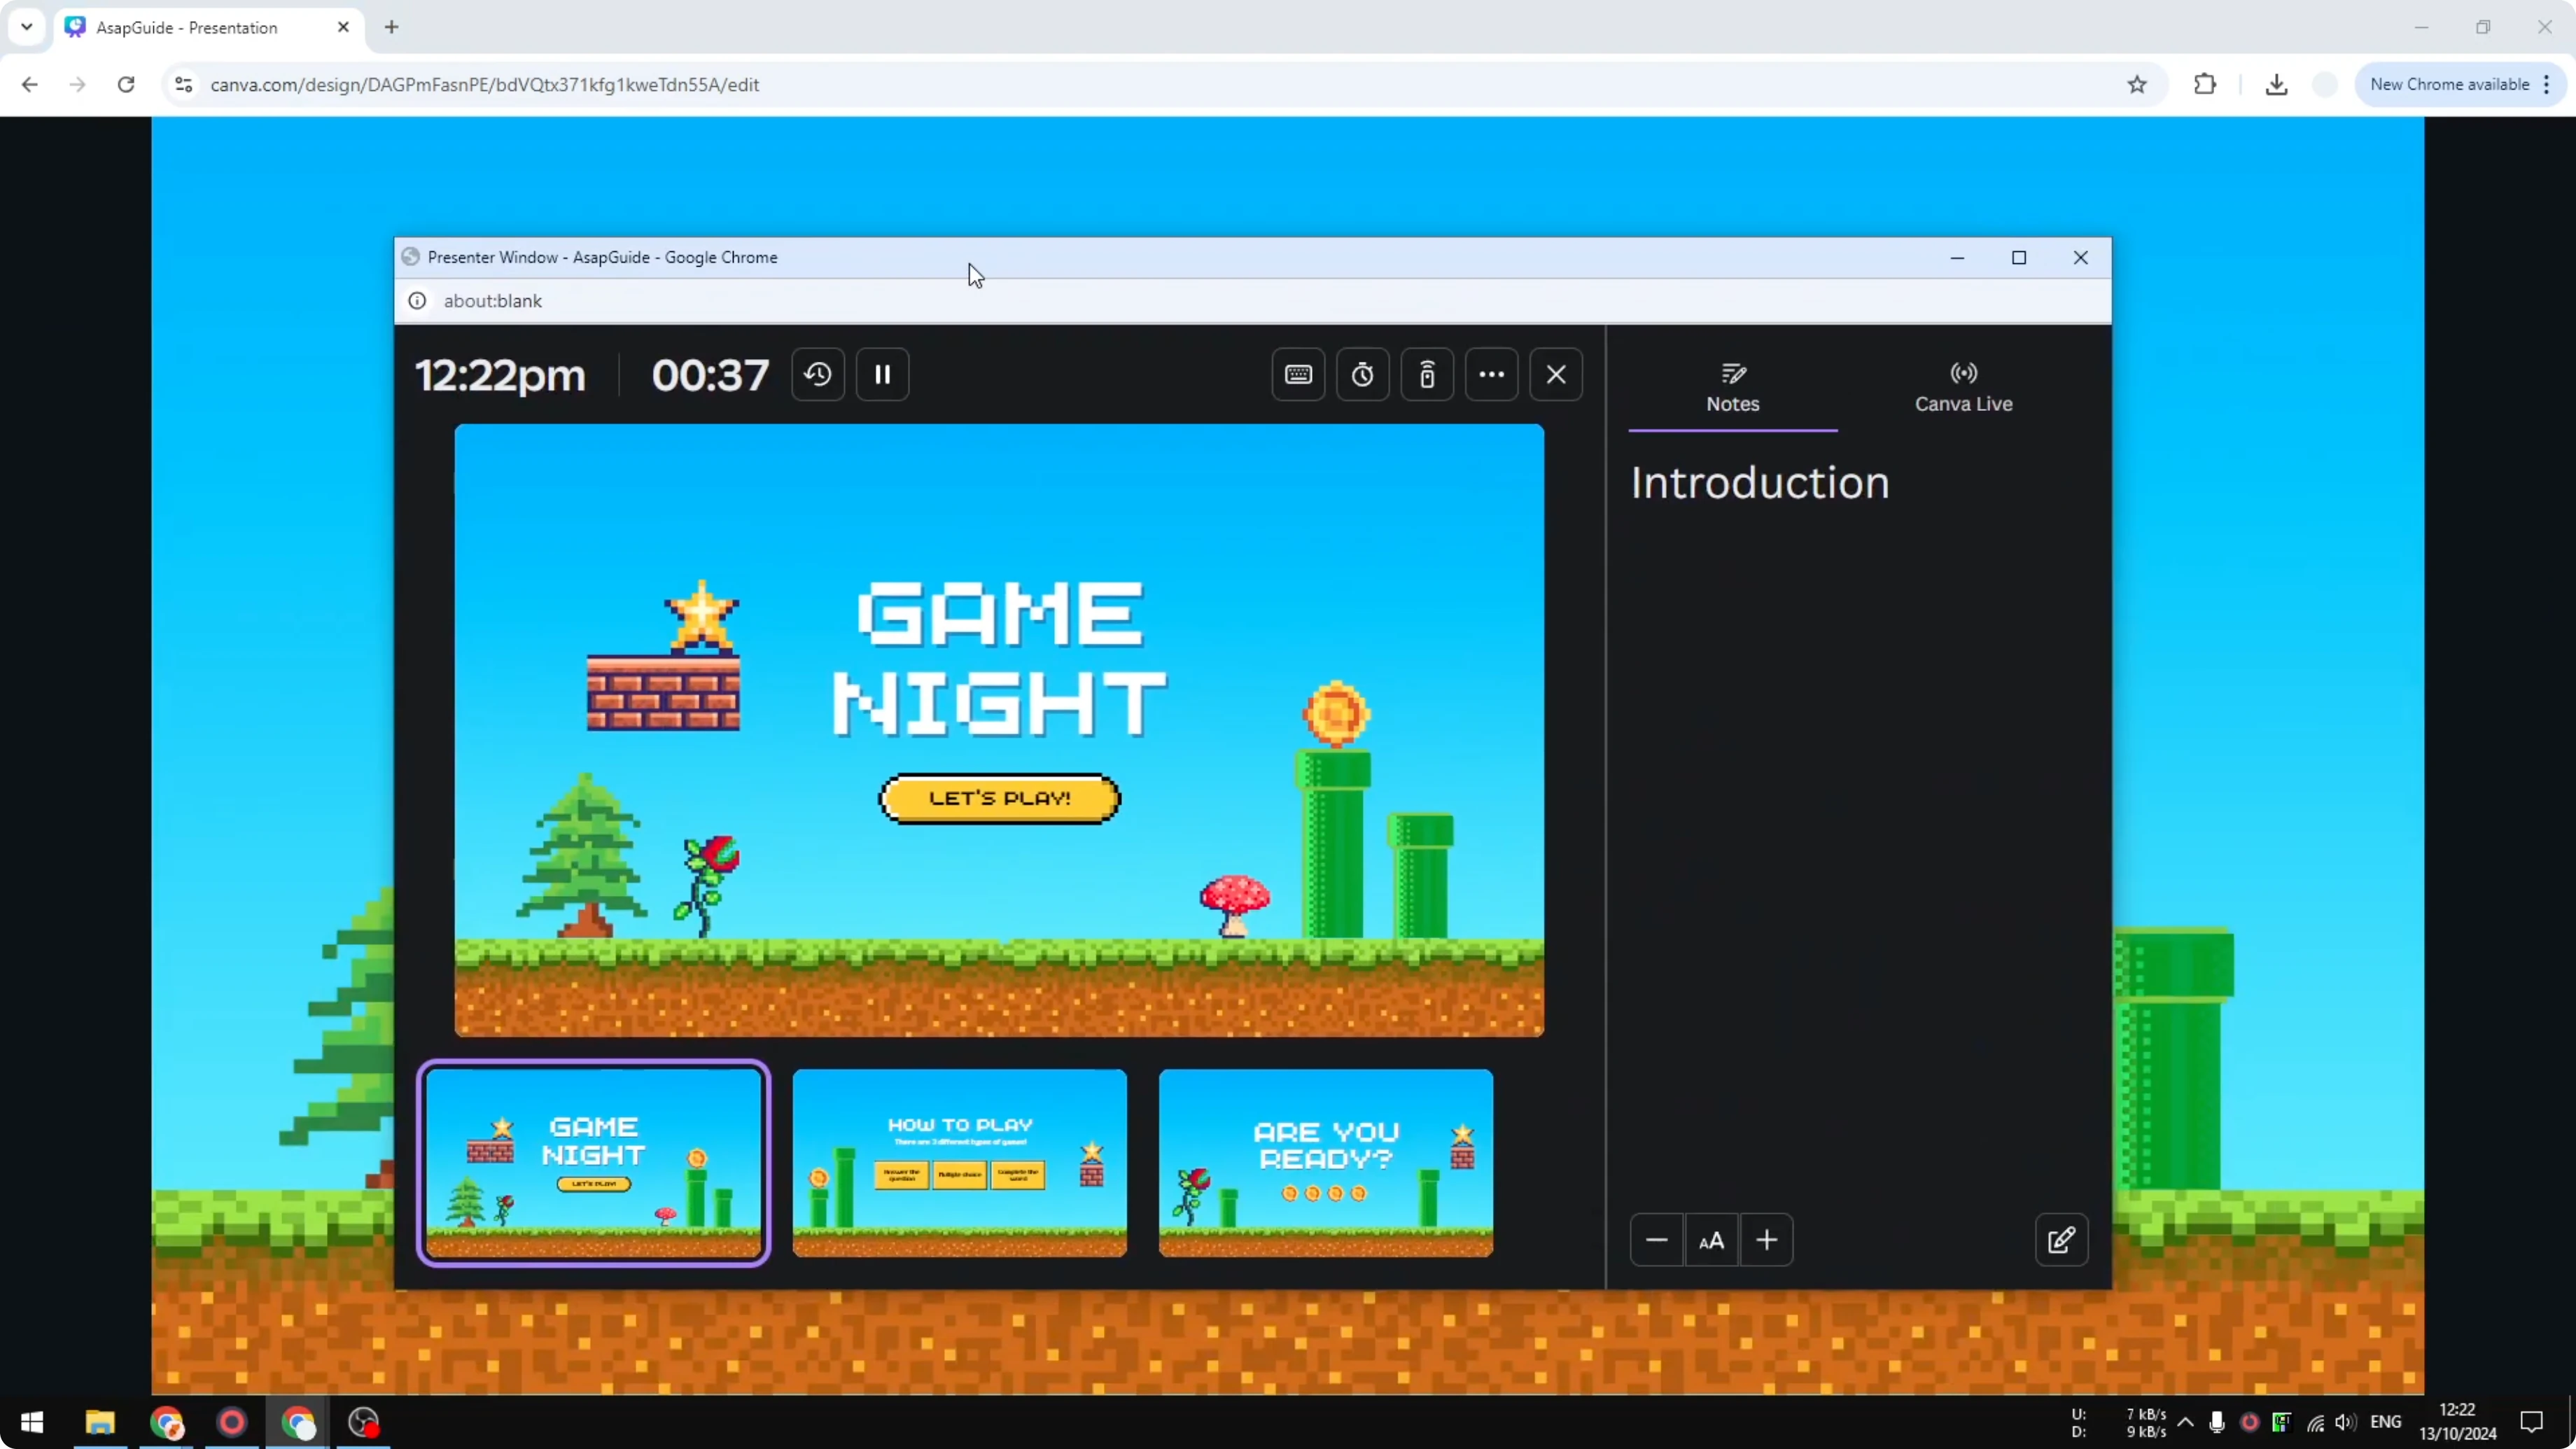Switch to the Notes tab
The image size is (2576, 1449).
pos(1733,388)
